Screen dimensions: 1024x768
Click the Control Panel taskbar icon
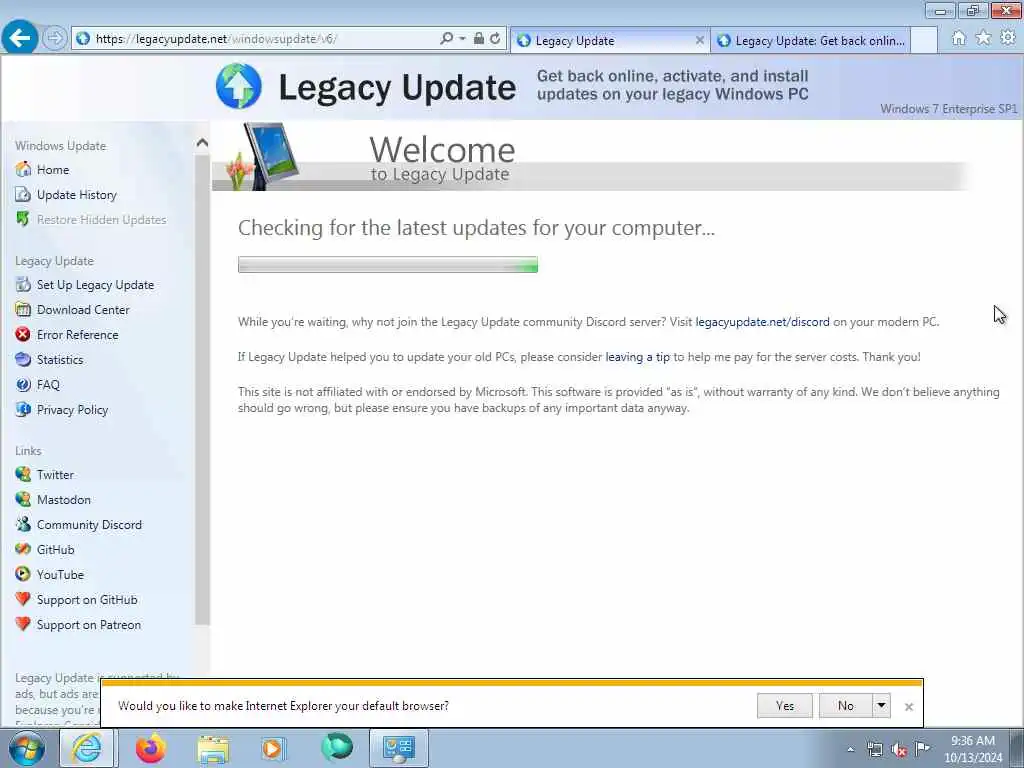399,748
